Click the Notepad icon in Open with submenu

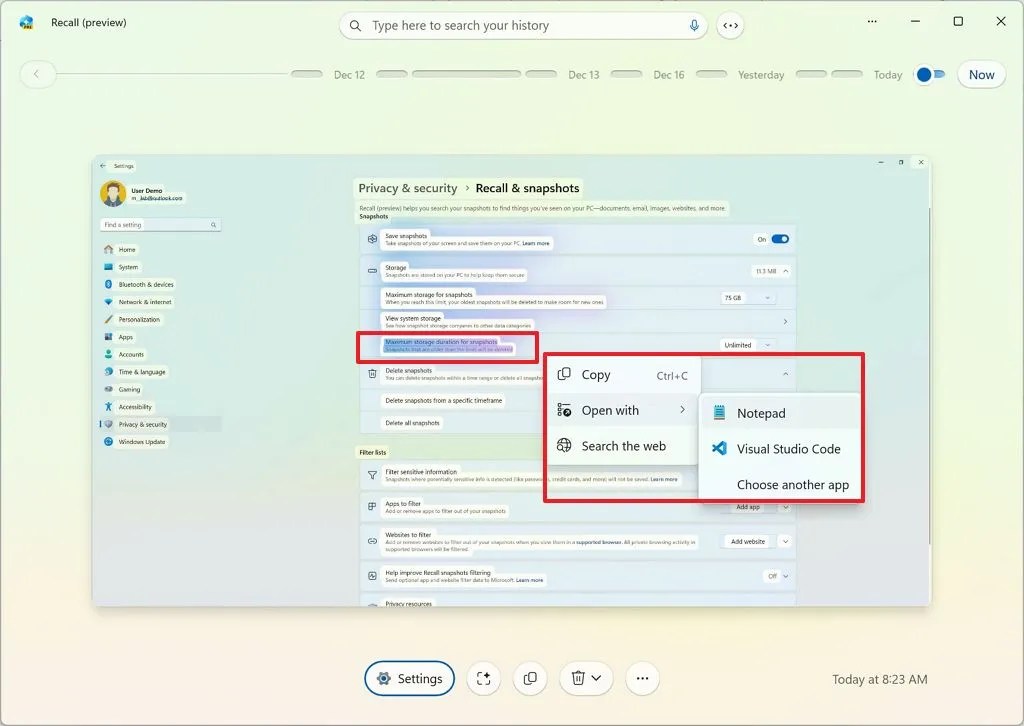(x=720, y=412)
